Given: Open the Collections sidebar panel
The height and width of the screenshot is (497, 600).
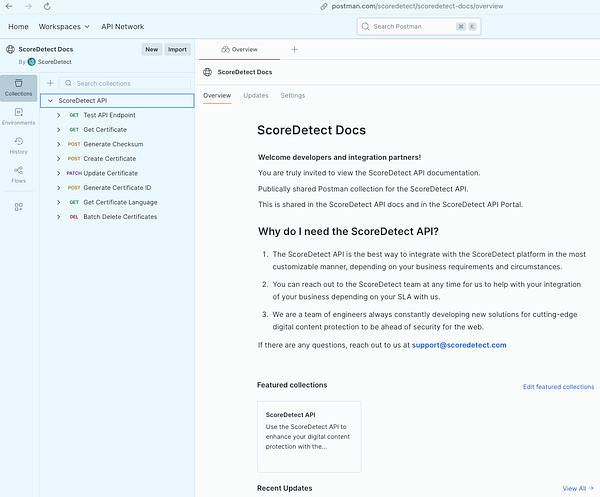Looking at the screenshot, I should tap(18, 88).
